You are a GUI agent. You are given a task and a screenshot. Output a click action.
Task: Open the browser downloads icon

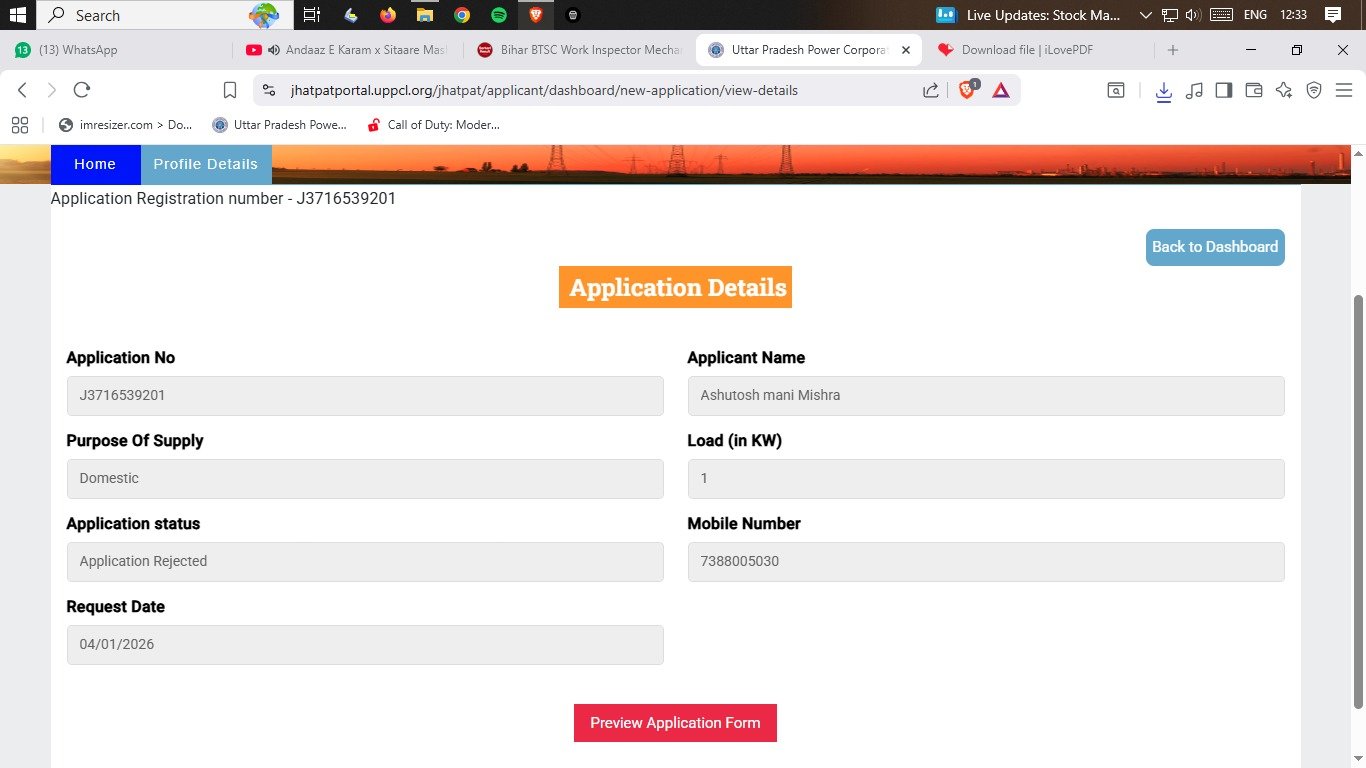(1163, 90)
